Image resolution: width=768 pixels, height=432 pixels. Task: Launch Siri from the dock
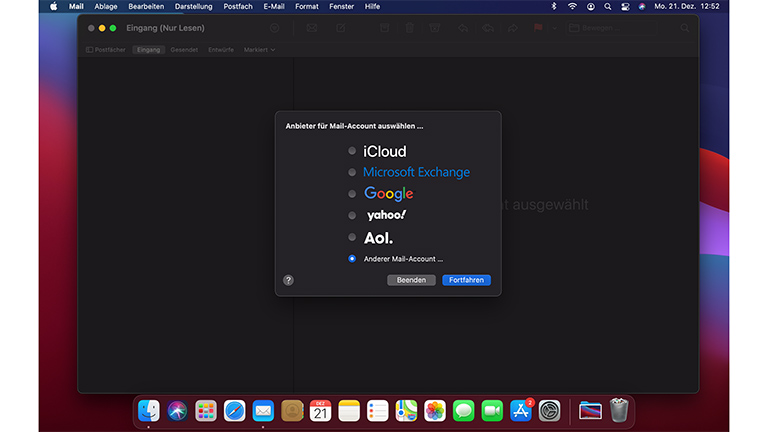pyautogui.click(x=177, y=410)
